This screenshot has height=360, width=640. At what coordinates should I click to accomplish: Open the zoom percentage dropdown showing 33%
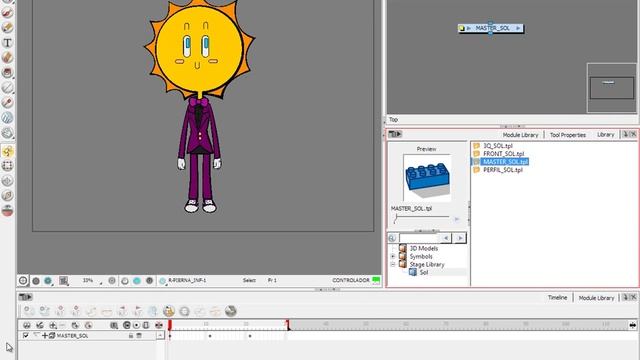92,280
